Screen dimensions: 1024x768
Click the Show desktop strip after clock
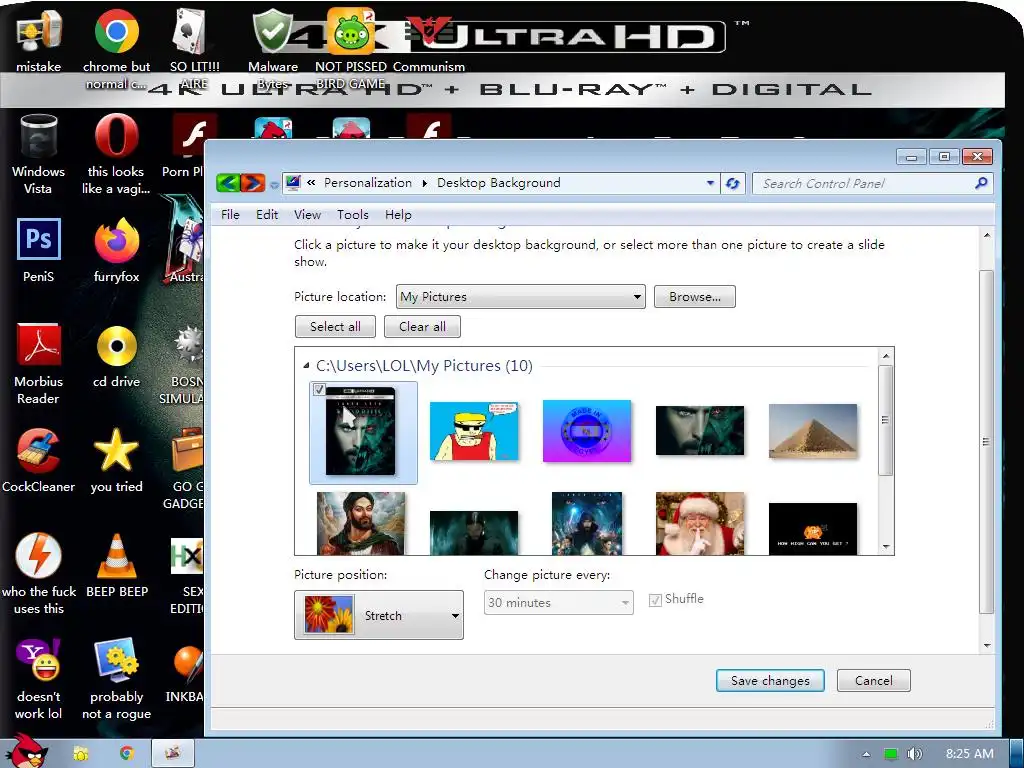pos(1017,754)
